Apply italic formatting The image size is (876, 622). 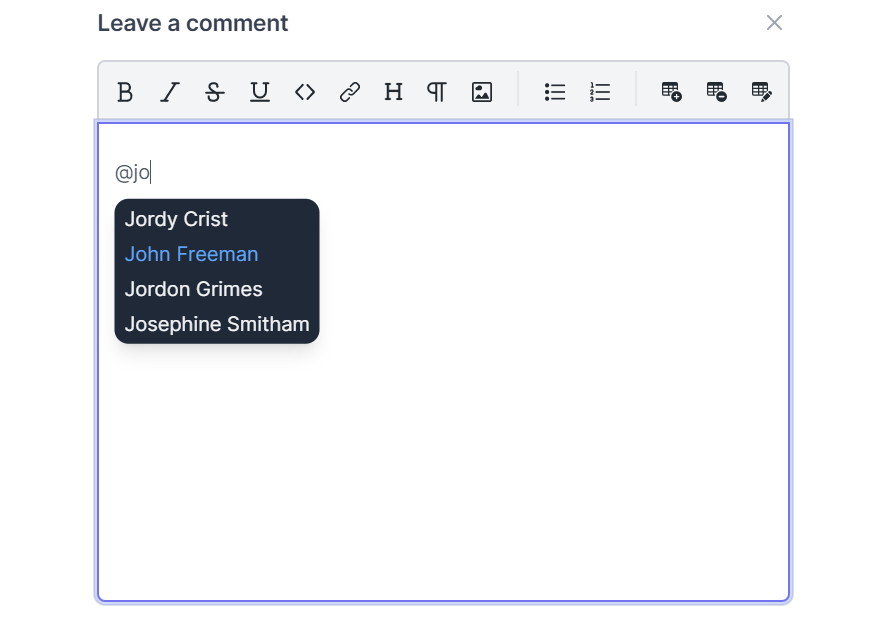(170, 92)
